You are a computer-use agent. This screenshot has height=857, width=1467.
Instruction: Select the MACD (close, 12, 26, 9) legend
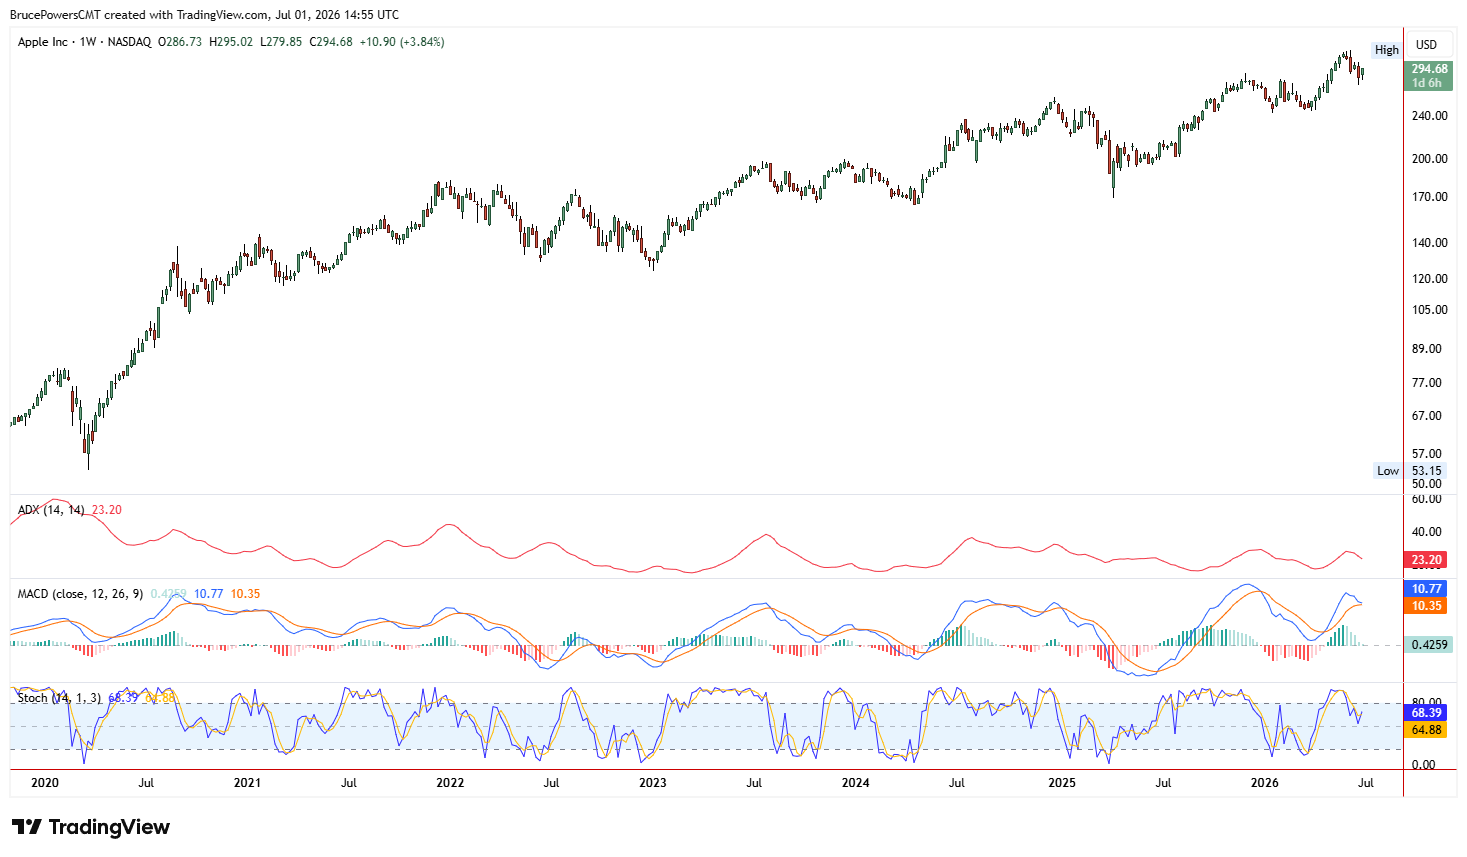80,594
